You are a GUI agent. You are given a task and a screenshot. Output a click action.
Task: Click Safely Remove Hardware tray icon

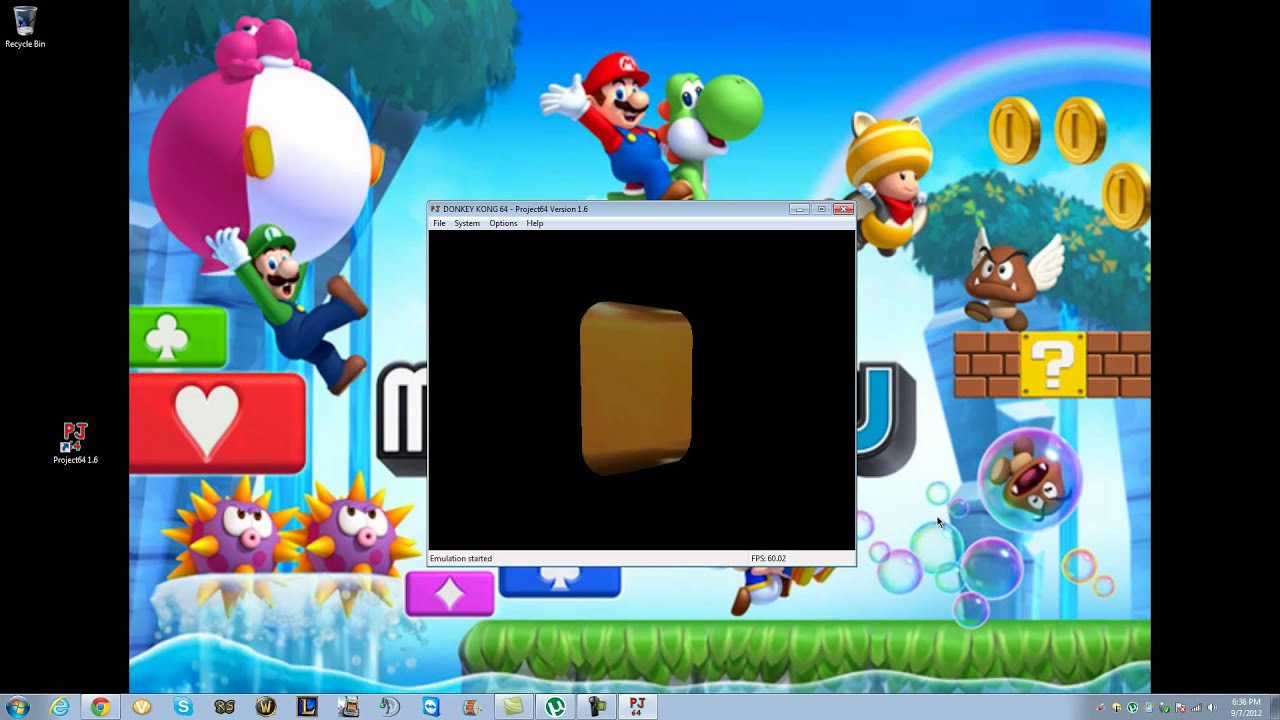(1164, 707)
